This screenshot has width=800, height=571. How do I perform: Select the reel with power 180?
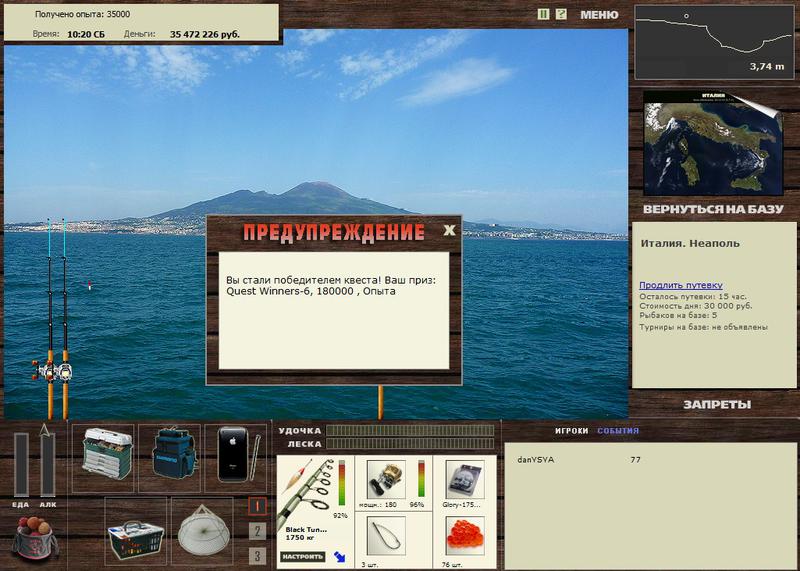386,480
